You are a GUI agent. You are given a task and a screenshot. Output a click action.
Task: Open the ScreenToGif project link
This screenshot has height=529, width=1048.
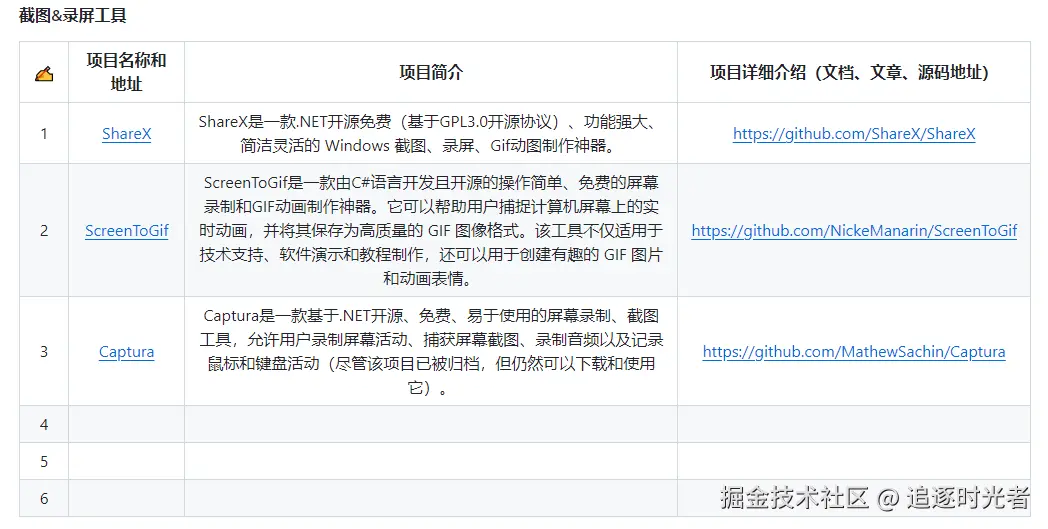(126, 231)
